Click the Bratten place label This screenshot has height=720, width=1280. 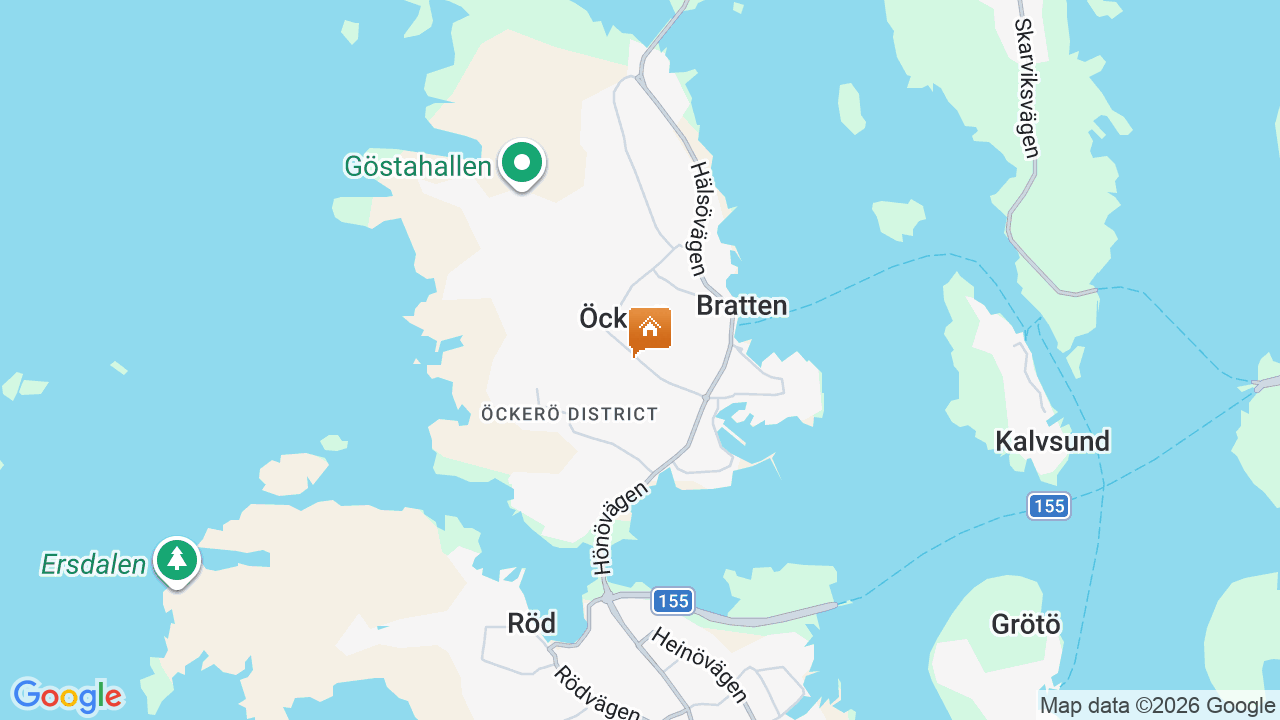pos(742,306)
